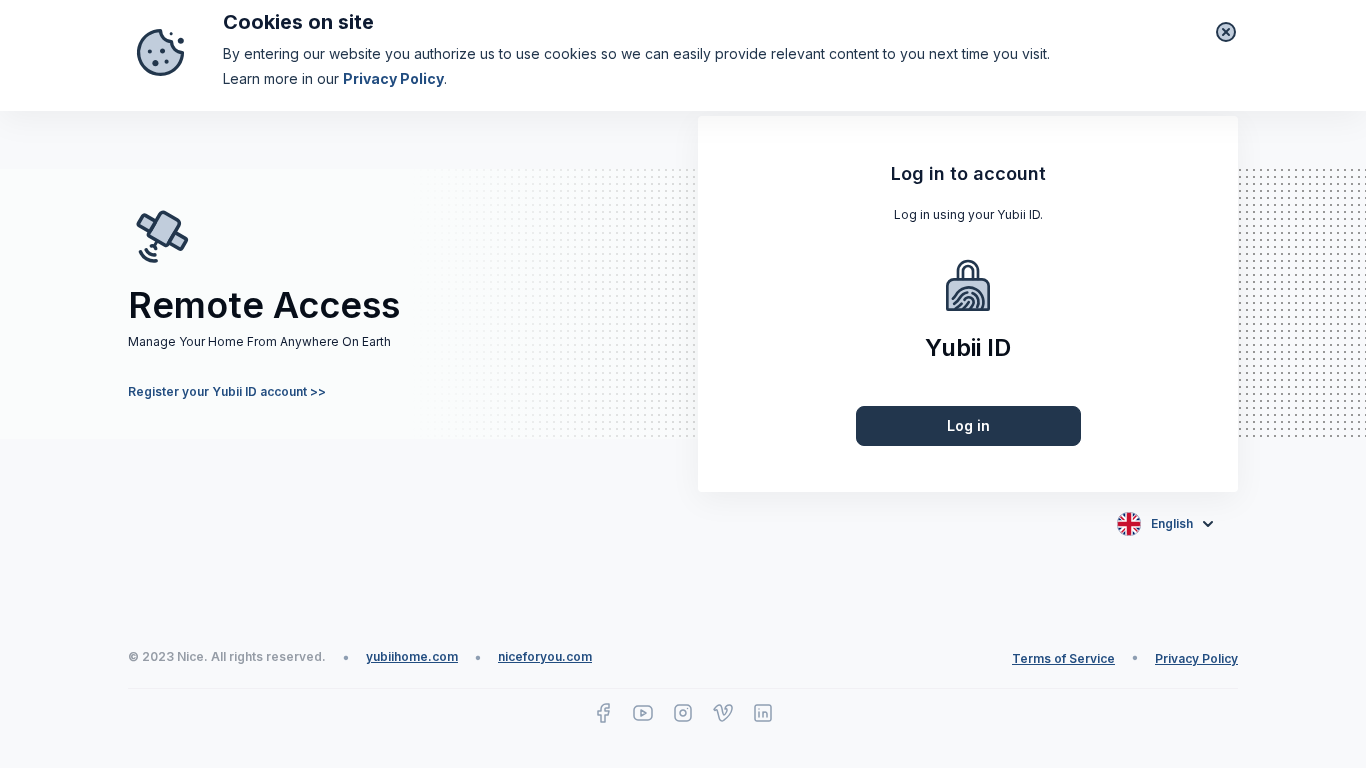Open footer Privacy Policy link
This screenshot has height=768, width=1366.
[x=1196, y=659]
